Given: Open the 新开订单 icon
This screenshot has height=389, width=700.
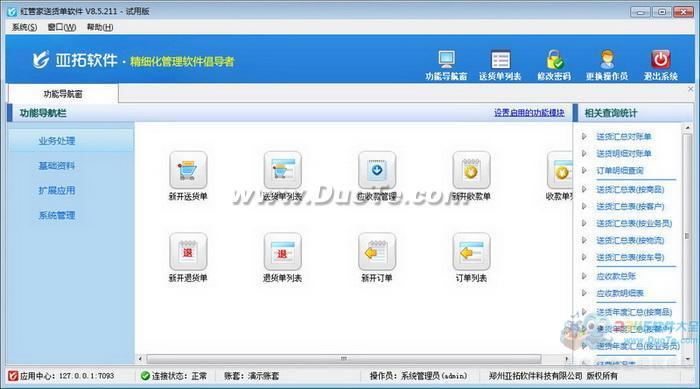Looking at the screenshot, I should 377,251.
